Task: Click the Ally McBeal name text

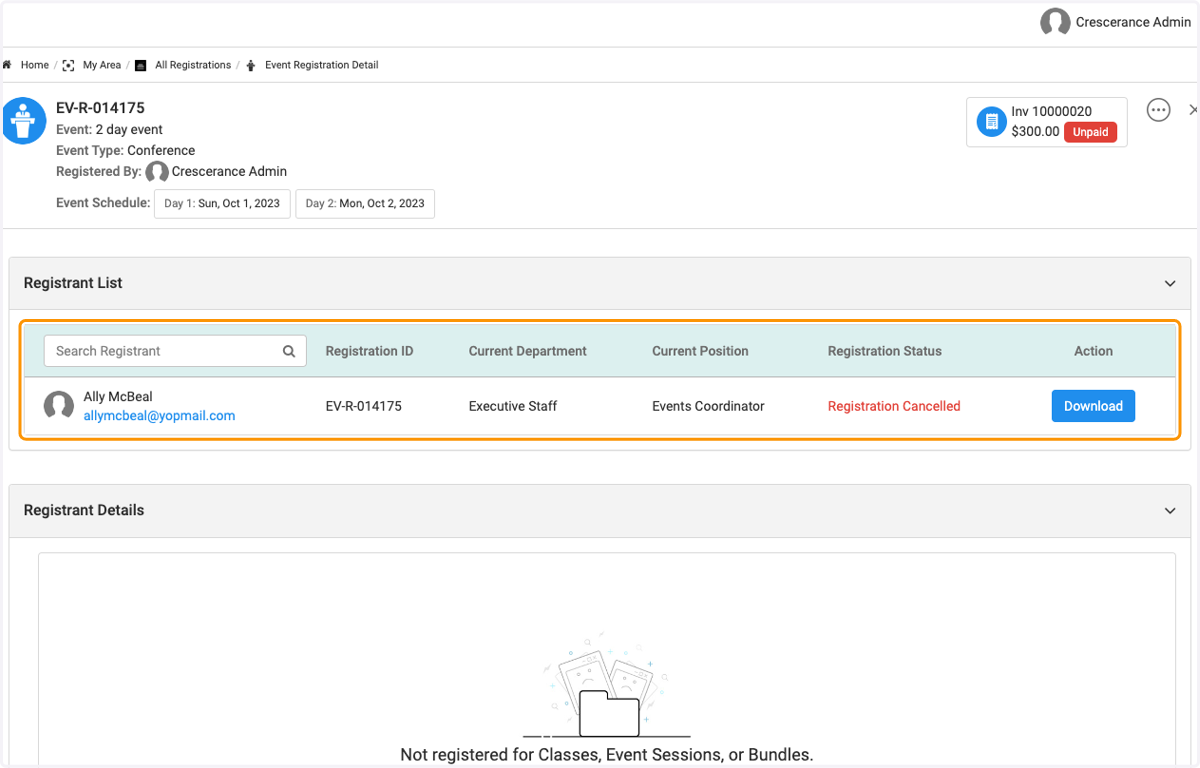Action: pos(118,397)
